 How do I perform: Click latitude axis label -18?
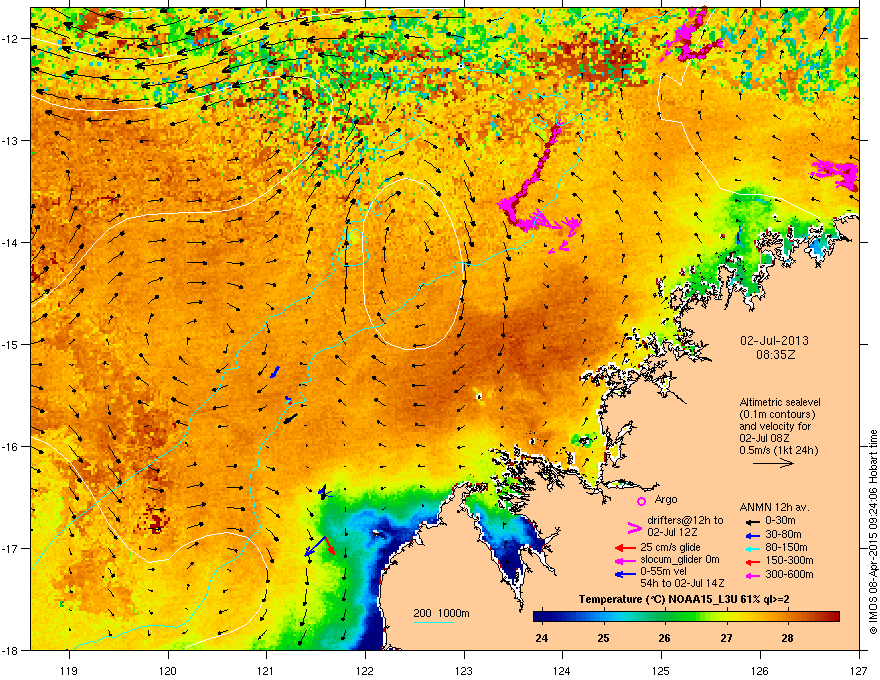click(10, 650)
